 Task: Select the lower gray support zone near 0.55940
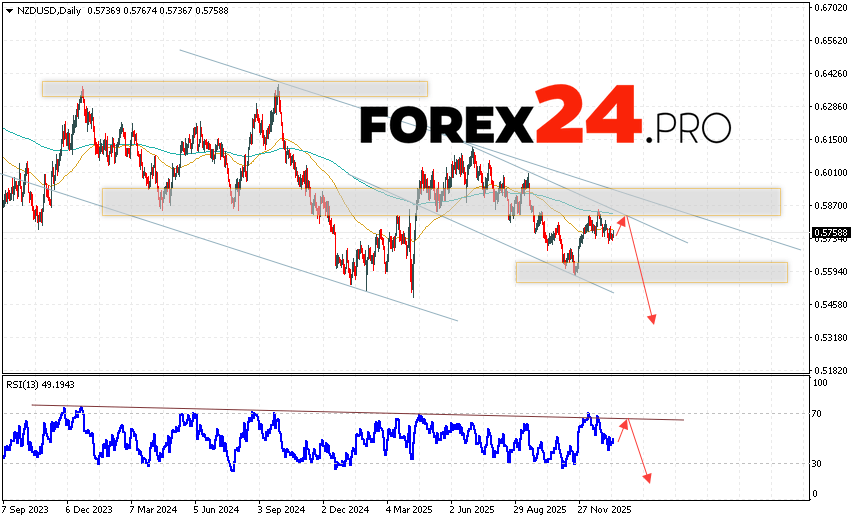[651, 272]
